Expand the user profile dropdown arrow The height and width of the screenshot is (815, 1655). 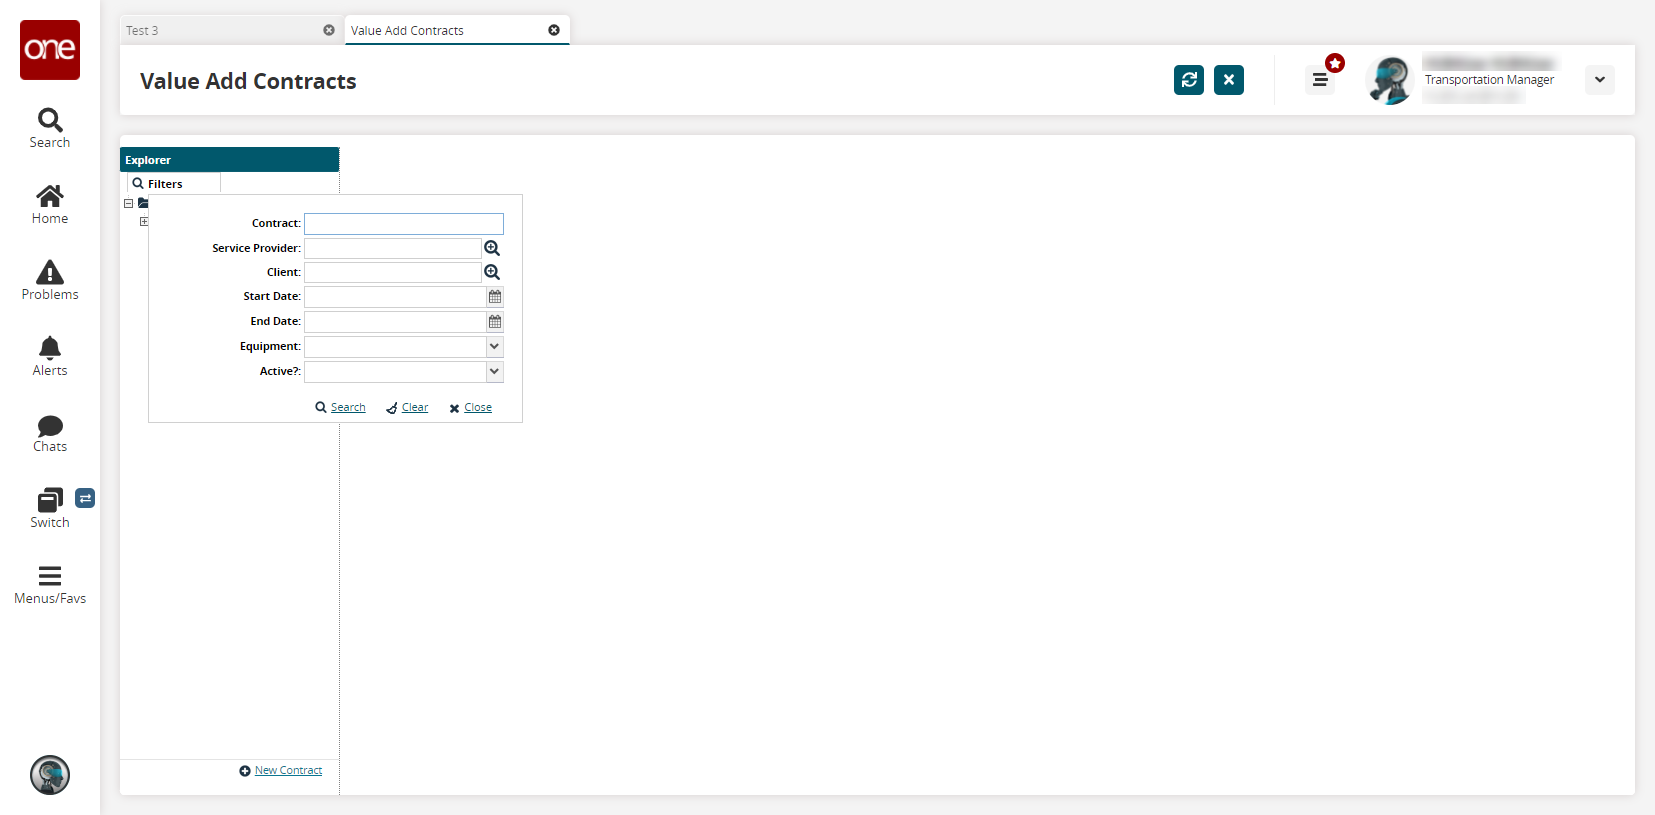coord(1600,80)
